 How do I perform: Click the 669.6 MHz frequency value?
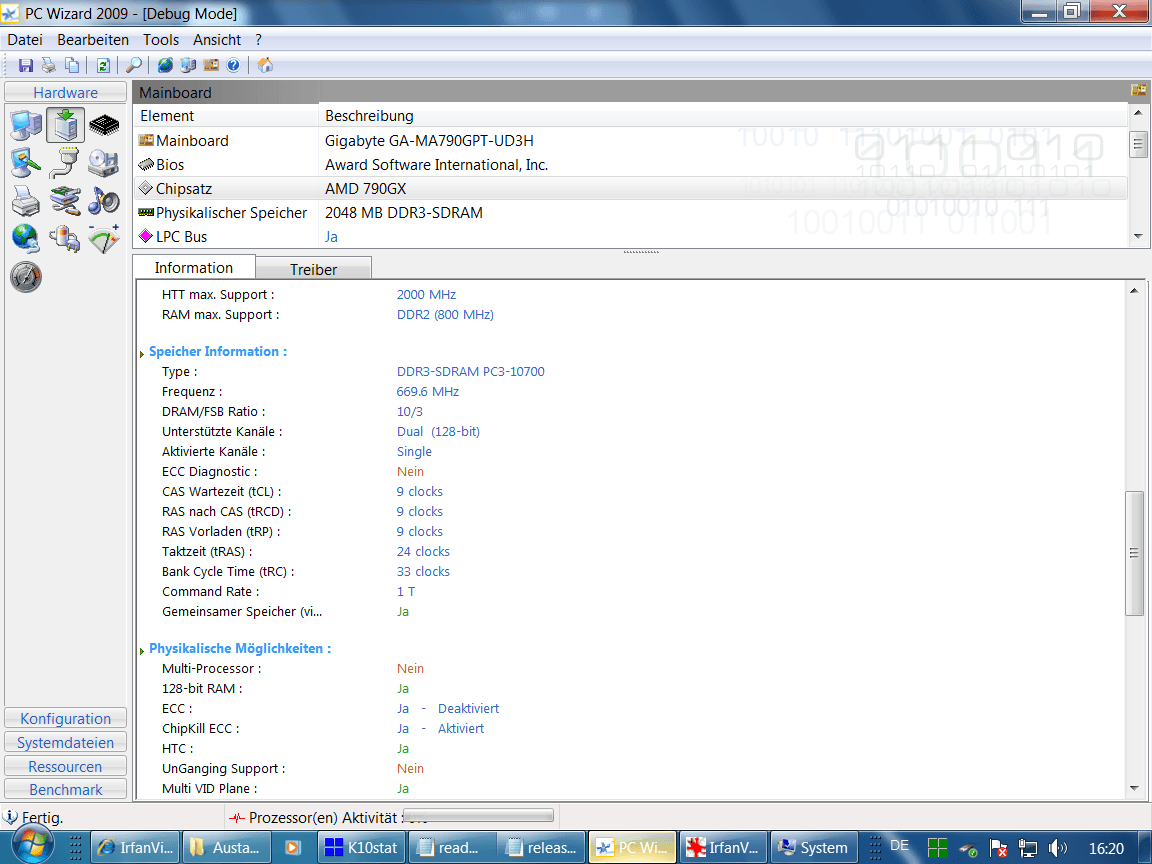(428, 392)
